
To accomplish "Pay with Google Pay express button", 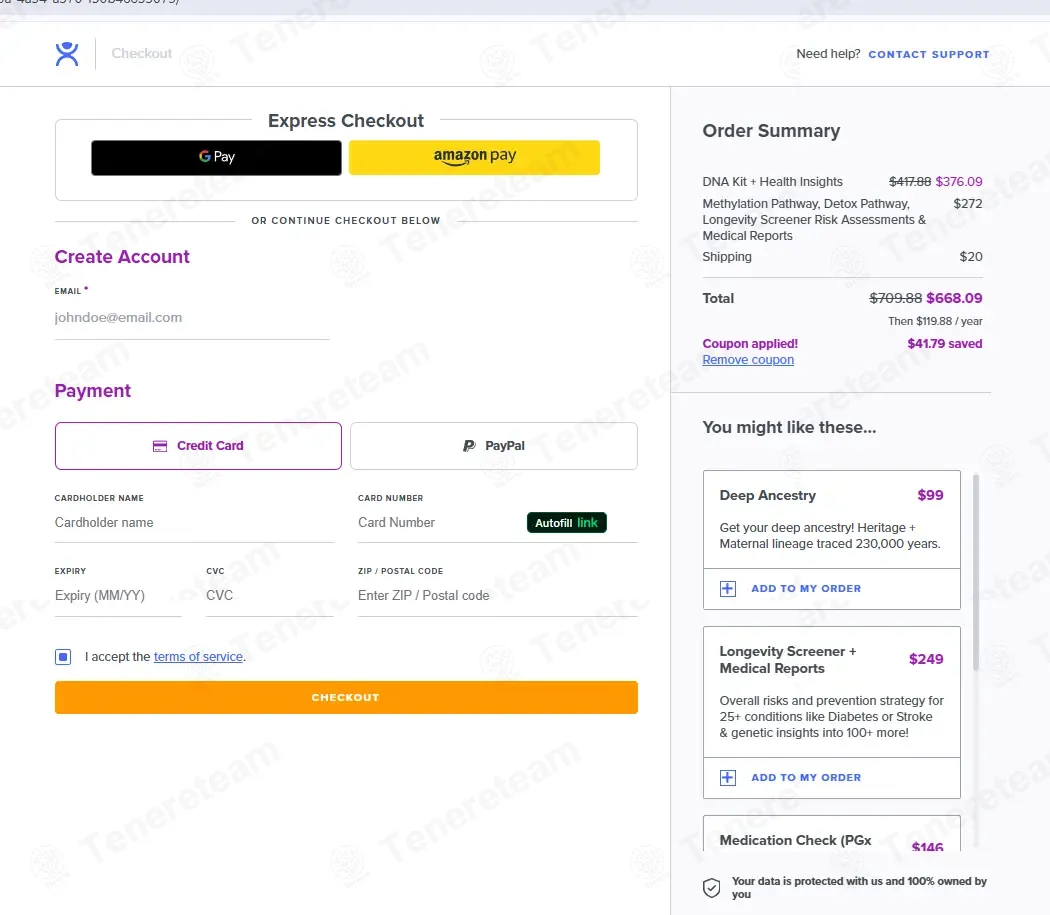I will 216,157.
